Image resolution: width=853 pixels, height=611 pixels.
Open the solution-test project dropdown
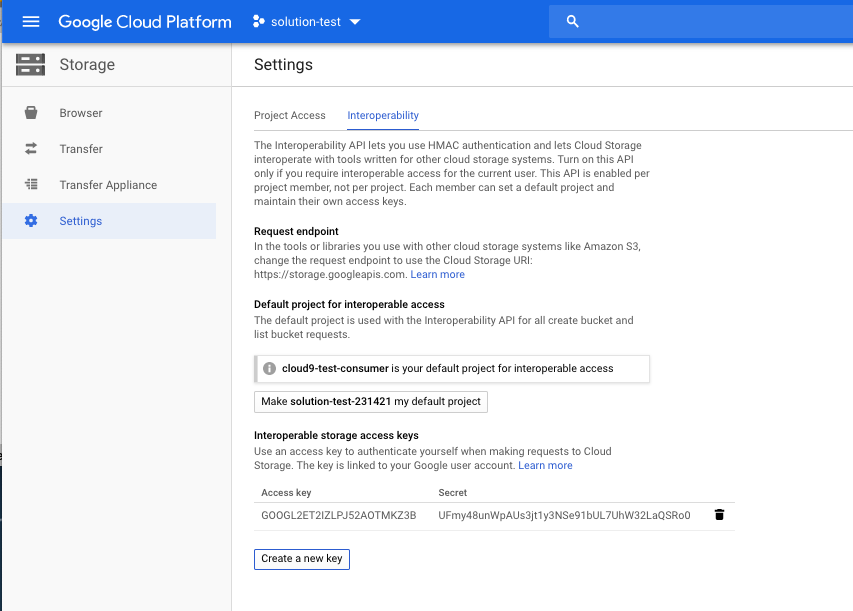click(306, 22)
